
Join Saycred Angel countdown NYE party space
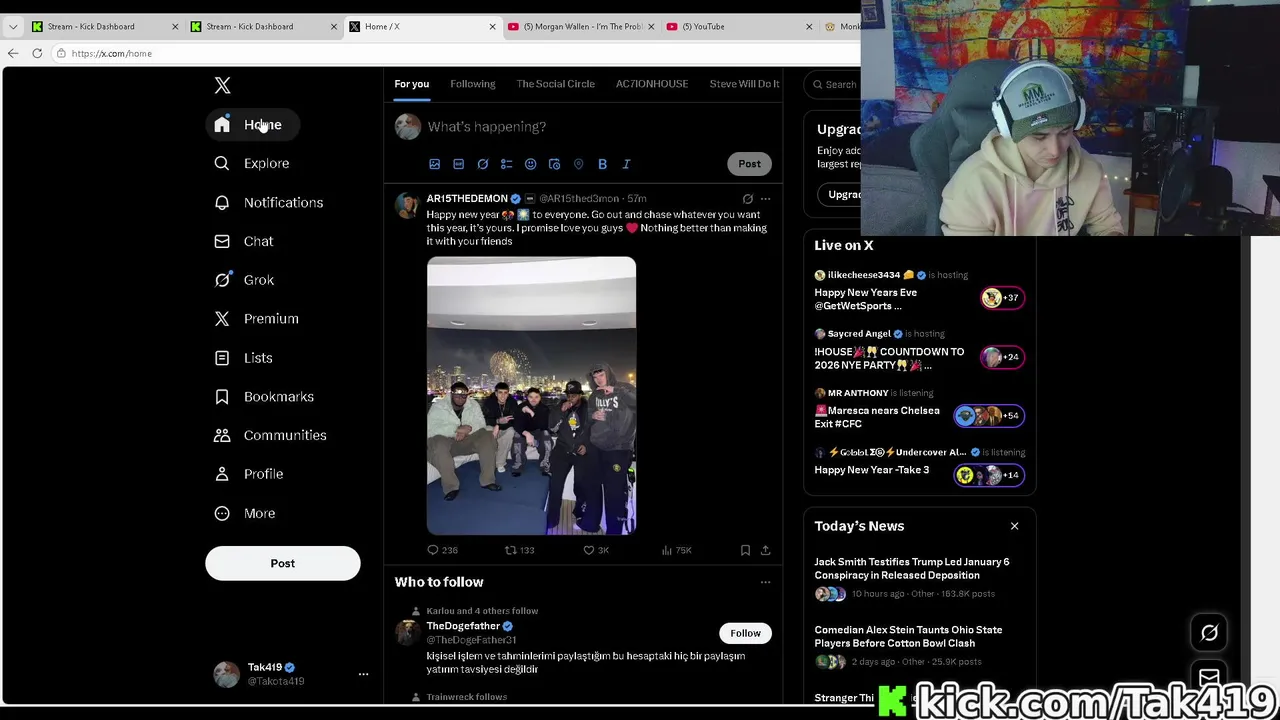(x=918, y=352)
